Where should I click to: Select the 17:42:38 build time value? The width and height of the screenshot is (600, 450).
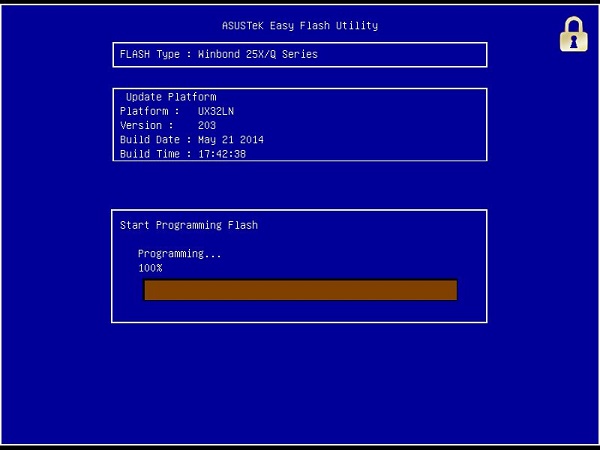(x=222, y=153)
